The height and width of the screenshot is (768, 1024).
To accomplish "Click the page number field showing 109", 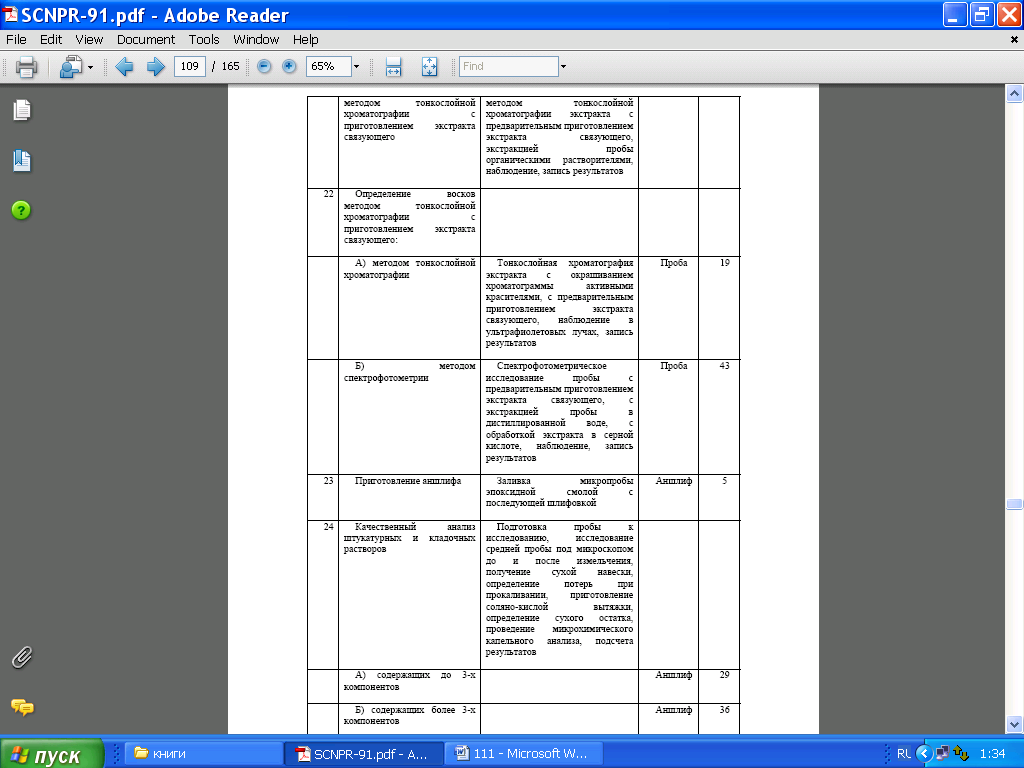I will (x=190, y=67).
